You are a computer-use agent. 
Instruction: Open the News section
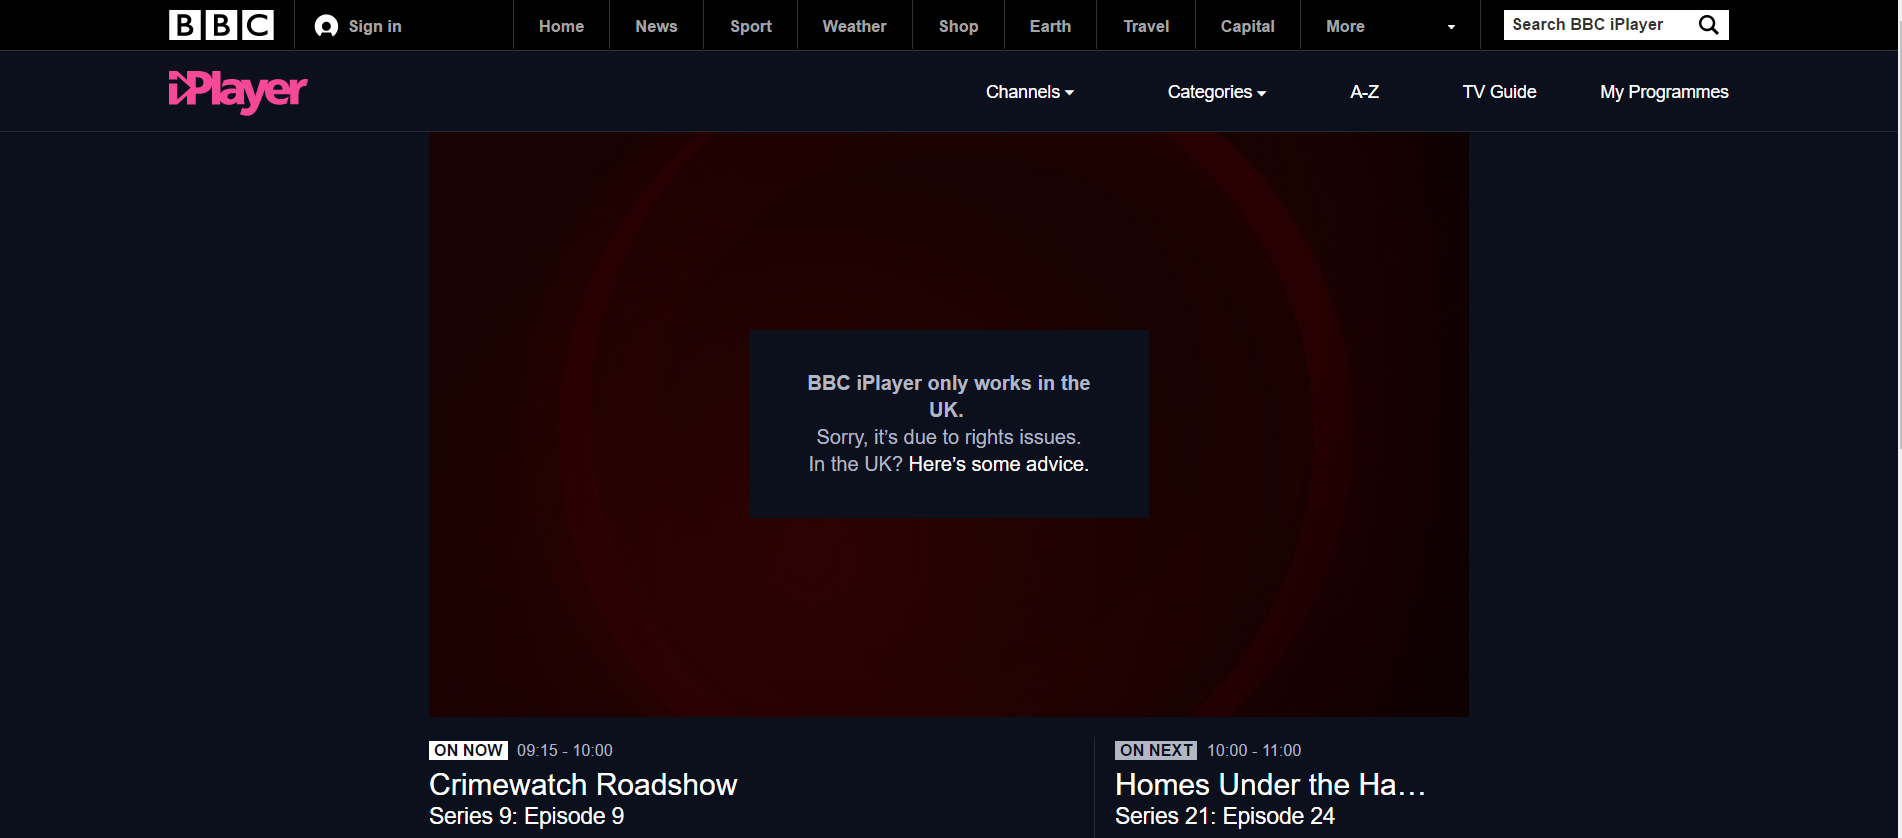(656, 26)
